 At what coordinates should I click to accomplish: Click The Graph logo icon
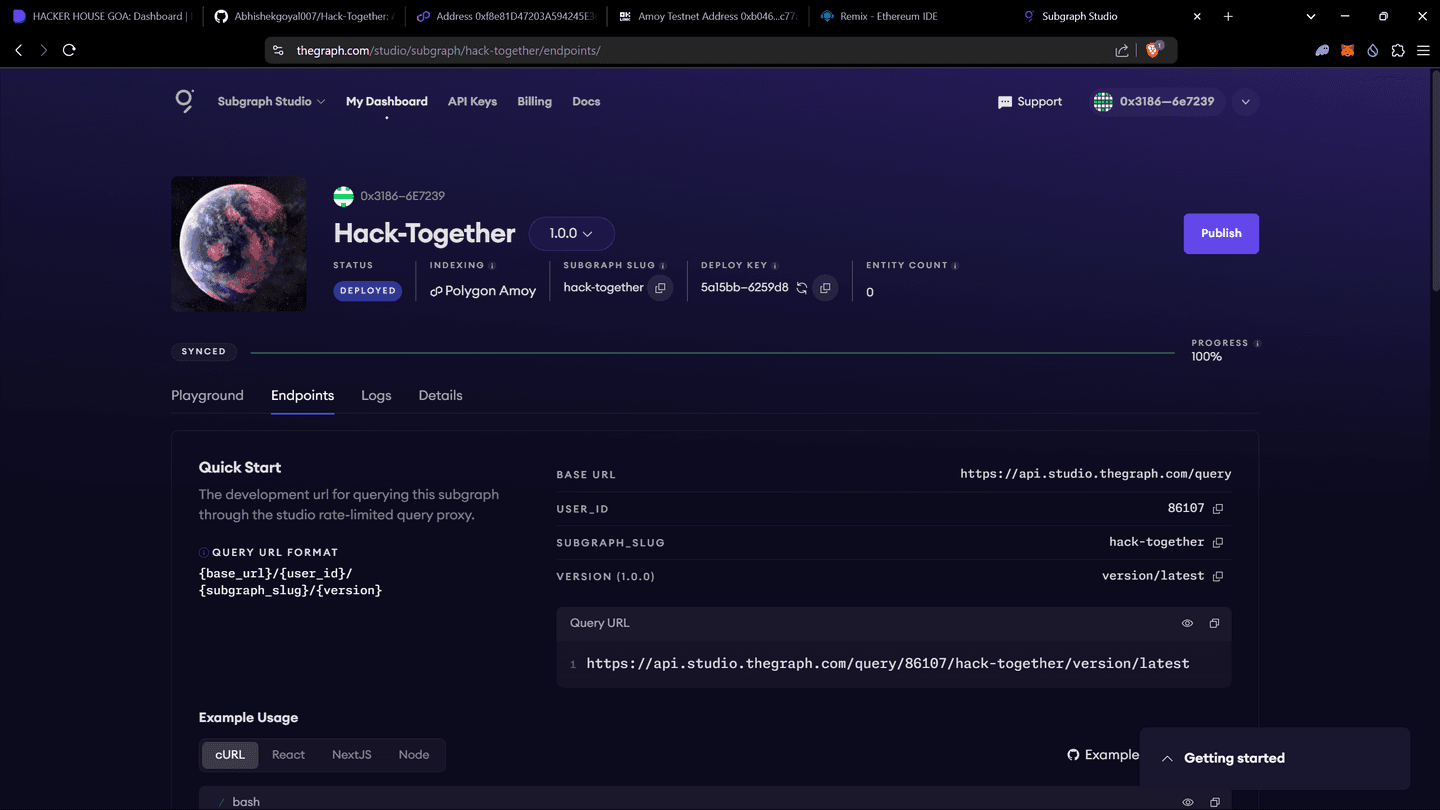[x=184, y=101]
